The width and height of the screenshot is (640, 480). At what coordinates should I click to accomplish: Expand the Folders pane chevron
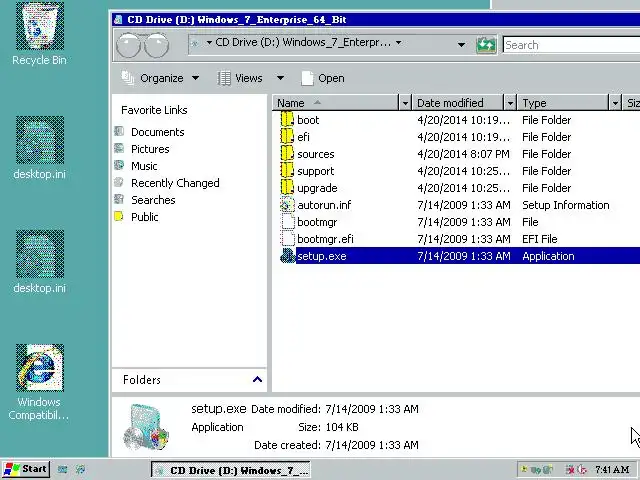257,380
